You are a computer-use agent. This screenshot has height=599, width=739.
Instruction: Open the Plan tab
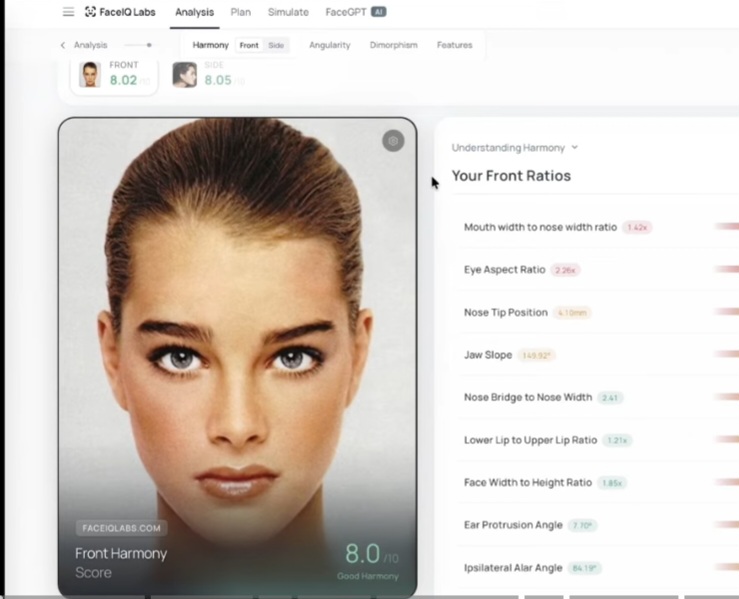click(240, 12)
